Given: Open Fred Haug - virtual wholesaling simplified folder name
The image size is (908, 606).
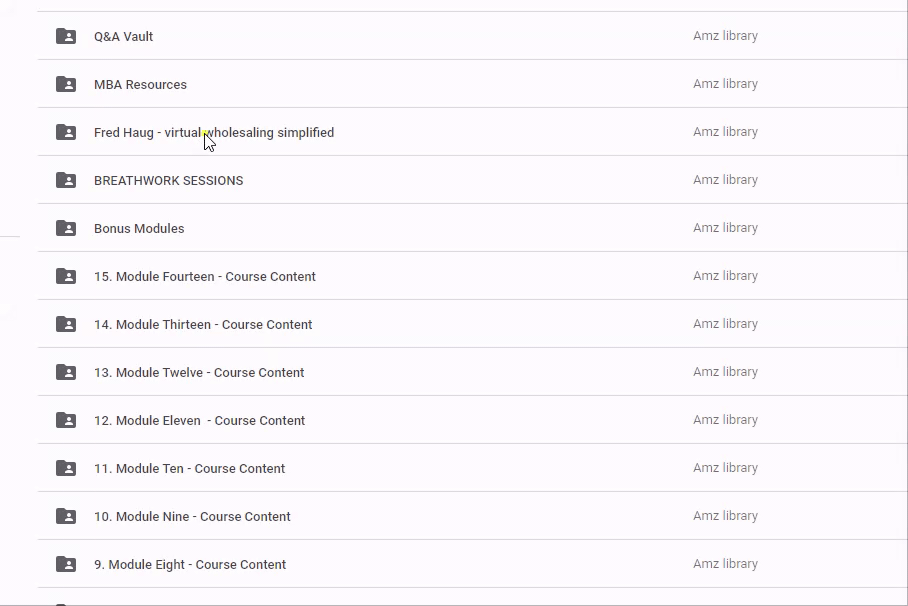Looking at the screenshot, I should pyautogui.click(x=213, y=132).
